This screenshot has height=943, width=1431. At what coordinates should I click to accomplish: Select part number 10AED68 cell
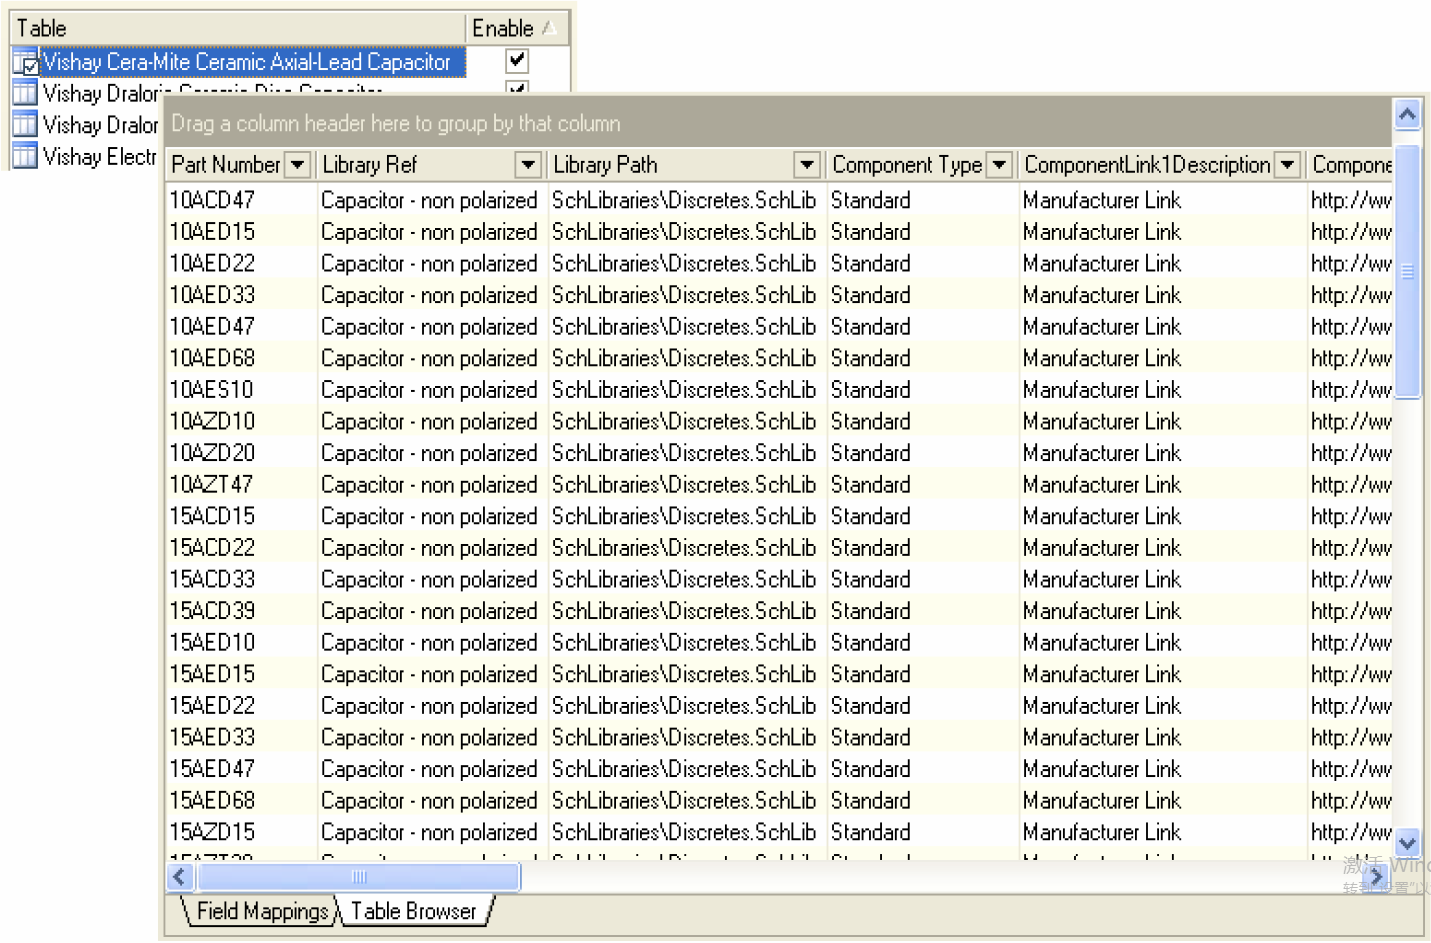click(241, 358)
